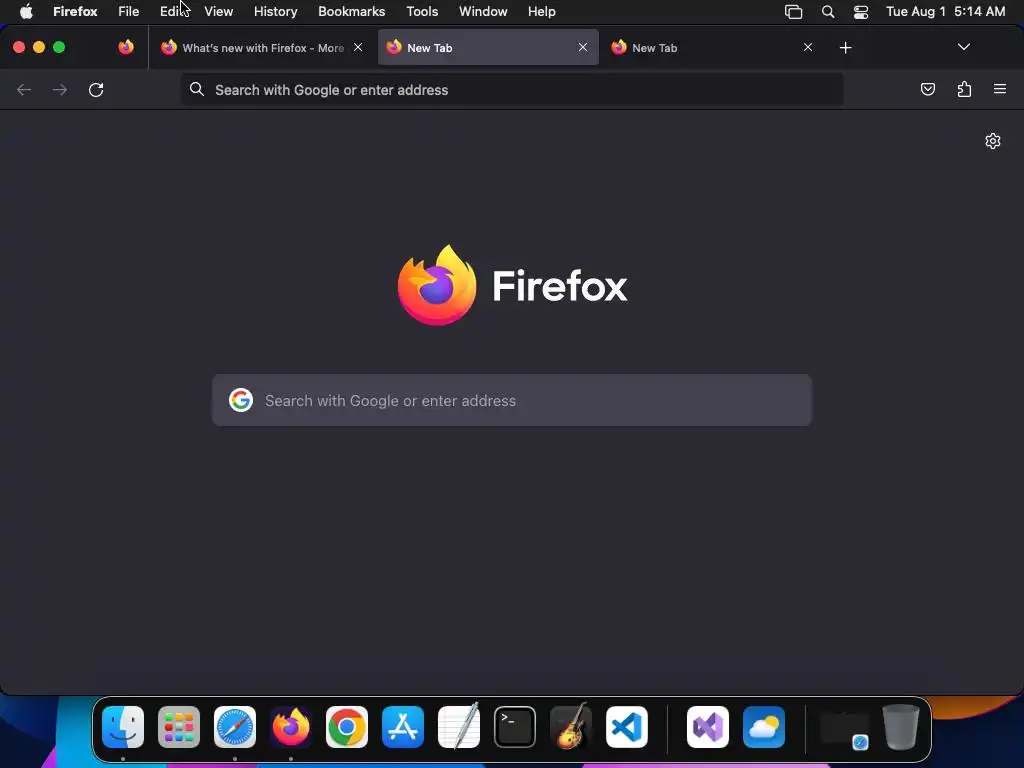Open a new tab with plus button
This screenshot has height=768, width=1024.
coord(846,48)
